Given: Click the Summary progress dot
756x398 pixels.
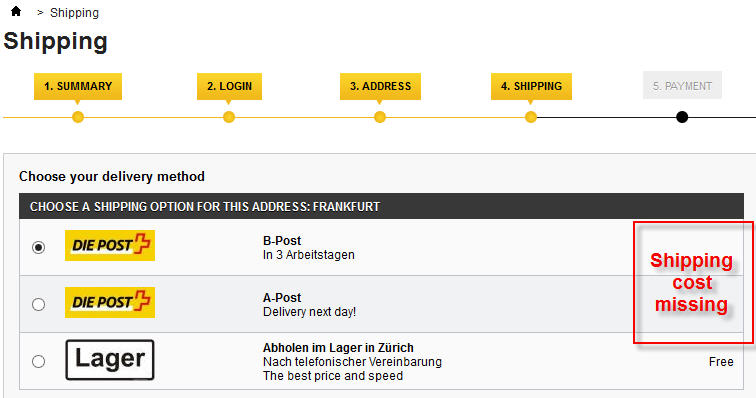Looking at the screenshot, I should coord(78,117).
